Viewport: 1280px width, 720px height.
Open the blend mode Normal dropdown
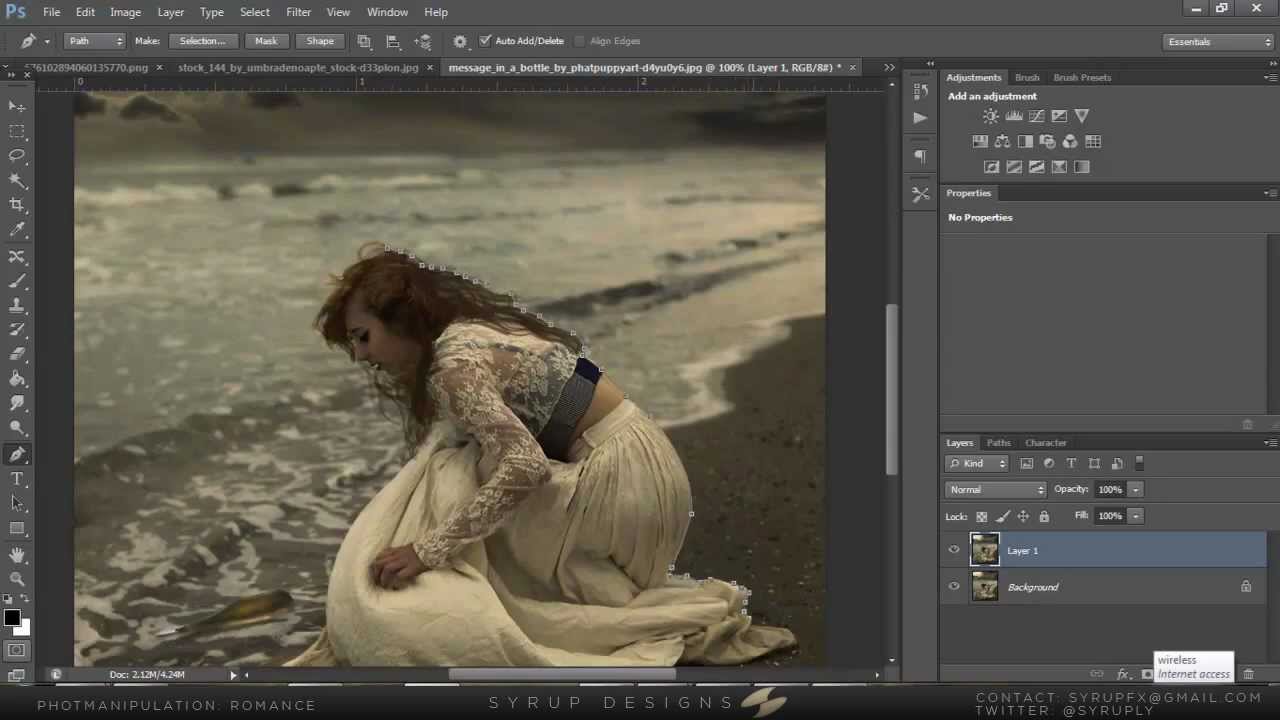pyautogui.click(x=996, y=490)
